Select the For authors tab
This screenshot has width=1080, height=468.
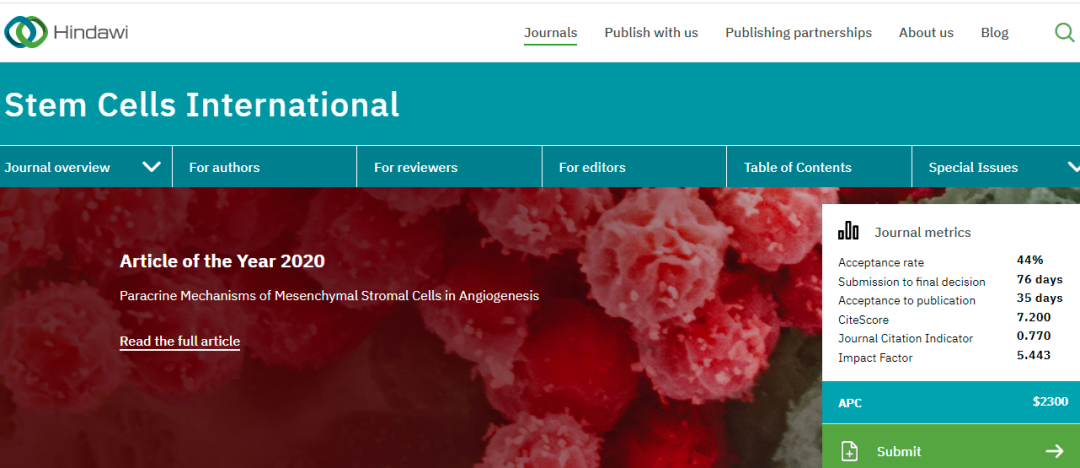pyautogui.click(x=224, y=167)
